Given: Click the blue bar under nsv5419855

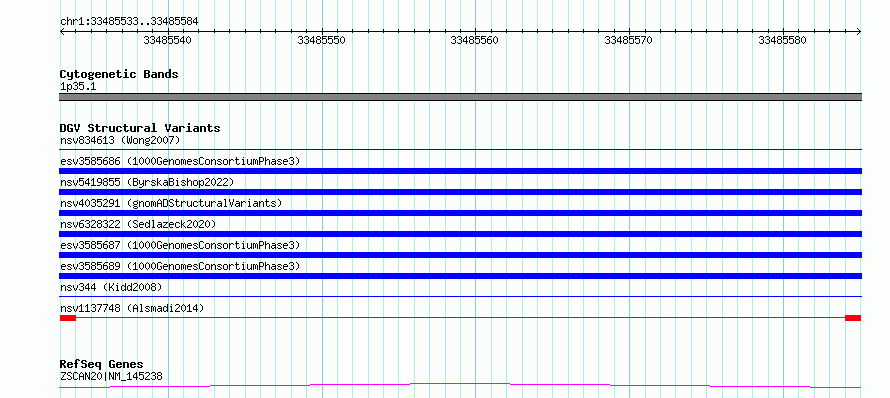Looking at the screenshot, I should click(x=460, y=192).
